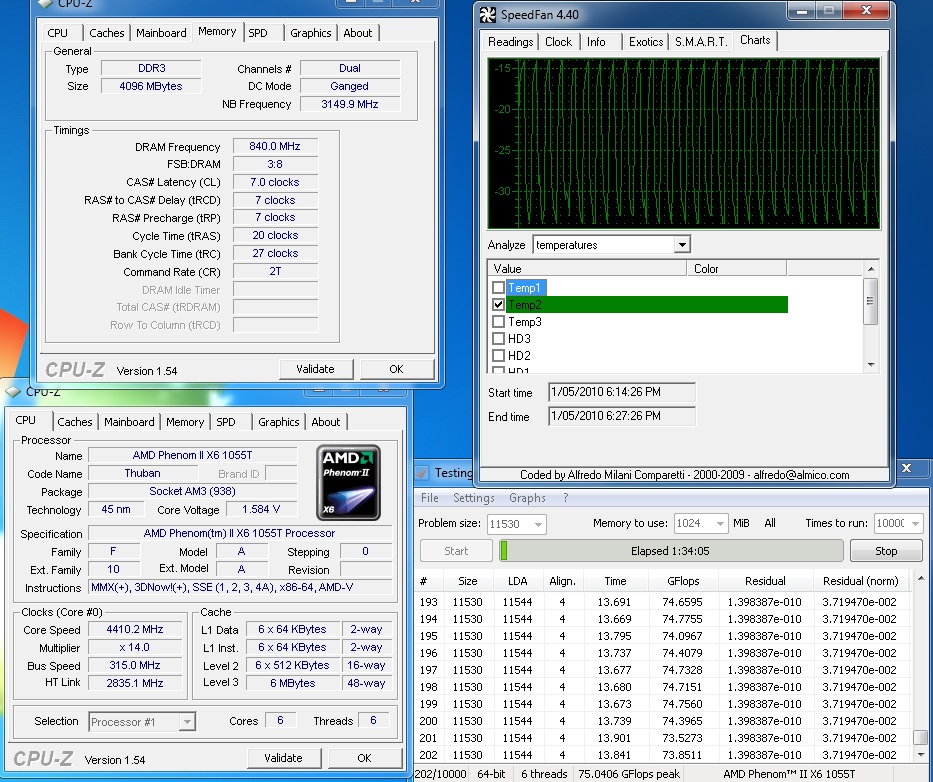
Task: Select LinX result row 202
Action: point(662,755)
